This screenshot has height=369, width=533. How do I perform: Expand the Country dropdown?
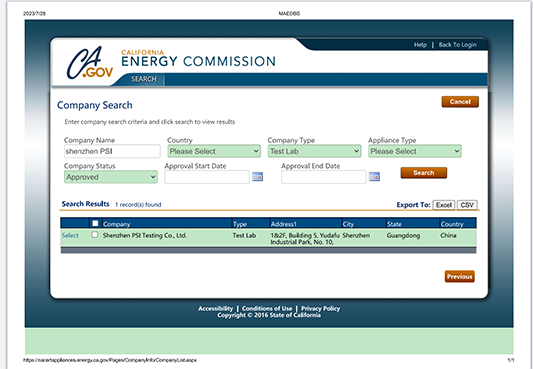point(214,151)
